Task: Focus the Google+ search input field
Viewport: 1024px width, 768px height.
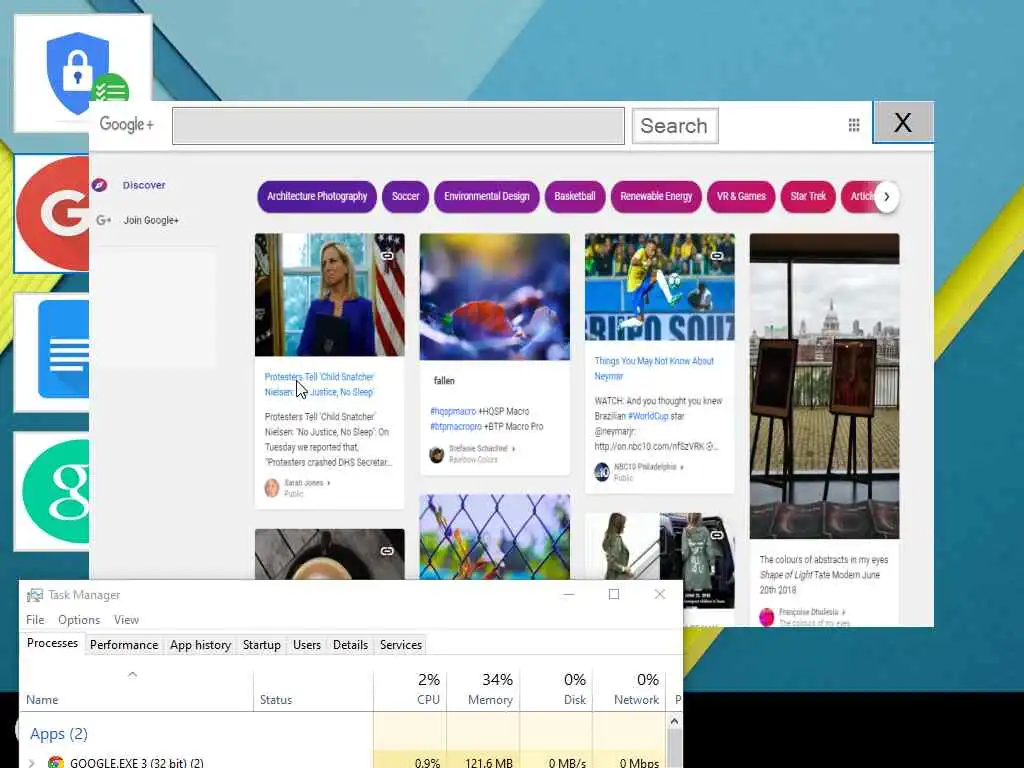Action: [398, 125]
